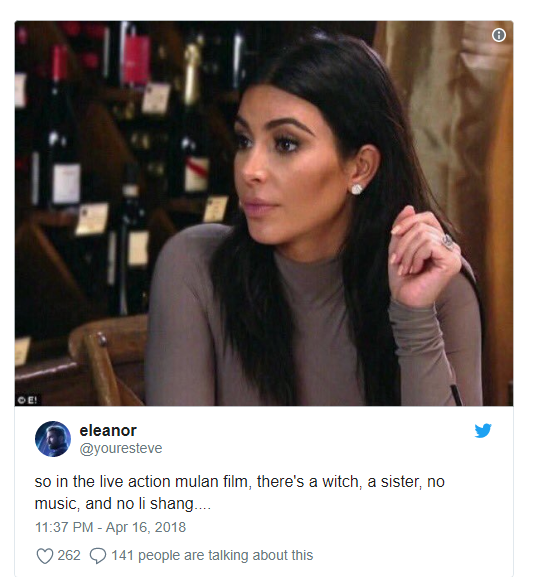Image resolution: width=538 pixels, height=577 pixels.
Task: Open the 11:37 PM - Apr 16, 2018 timestamp
Action: click(x=110, y=527)
